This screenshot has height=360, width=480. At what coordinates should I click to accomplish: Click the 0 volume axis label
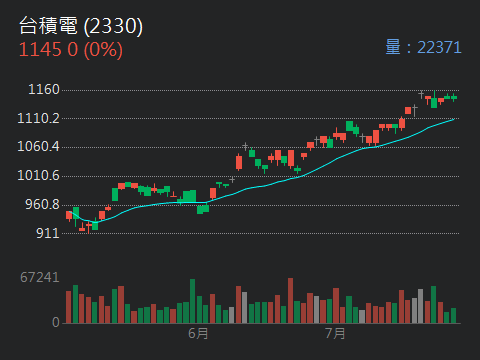tap(56, 322)
